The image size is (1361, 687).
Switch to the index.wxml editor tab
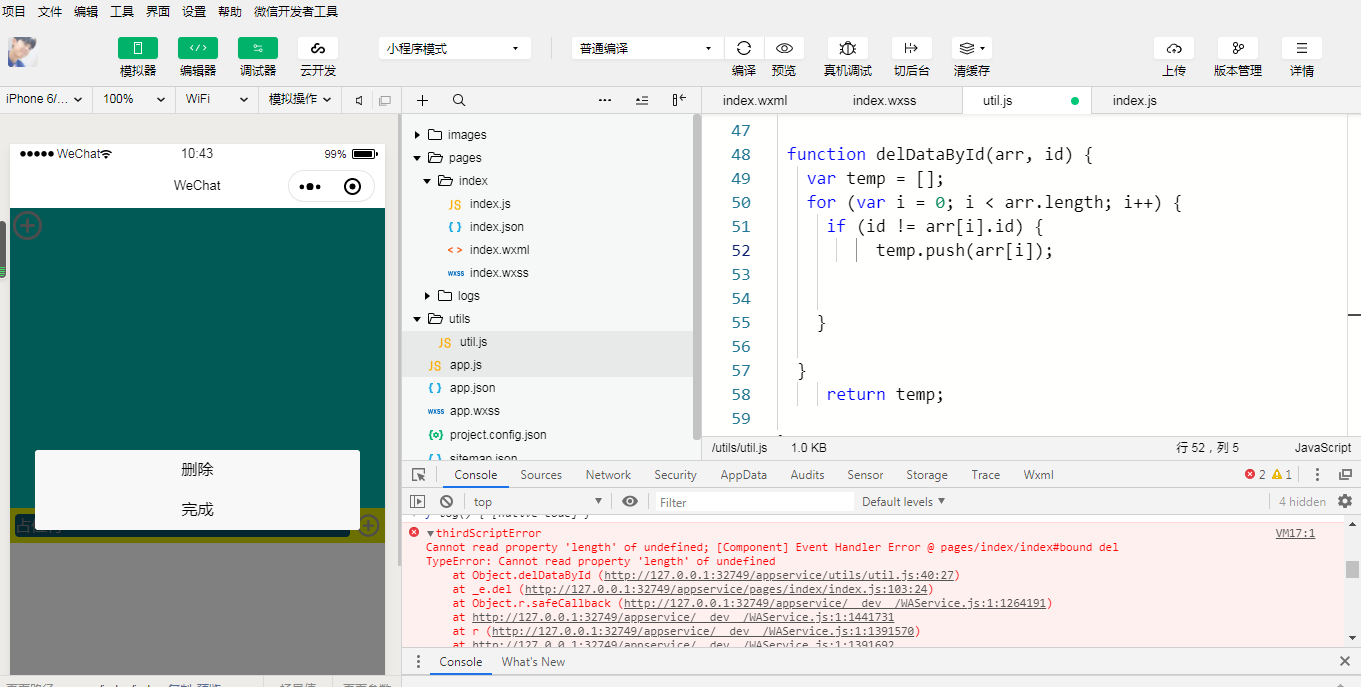pos(755,100)
